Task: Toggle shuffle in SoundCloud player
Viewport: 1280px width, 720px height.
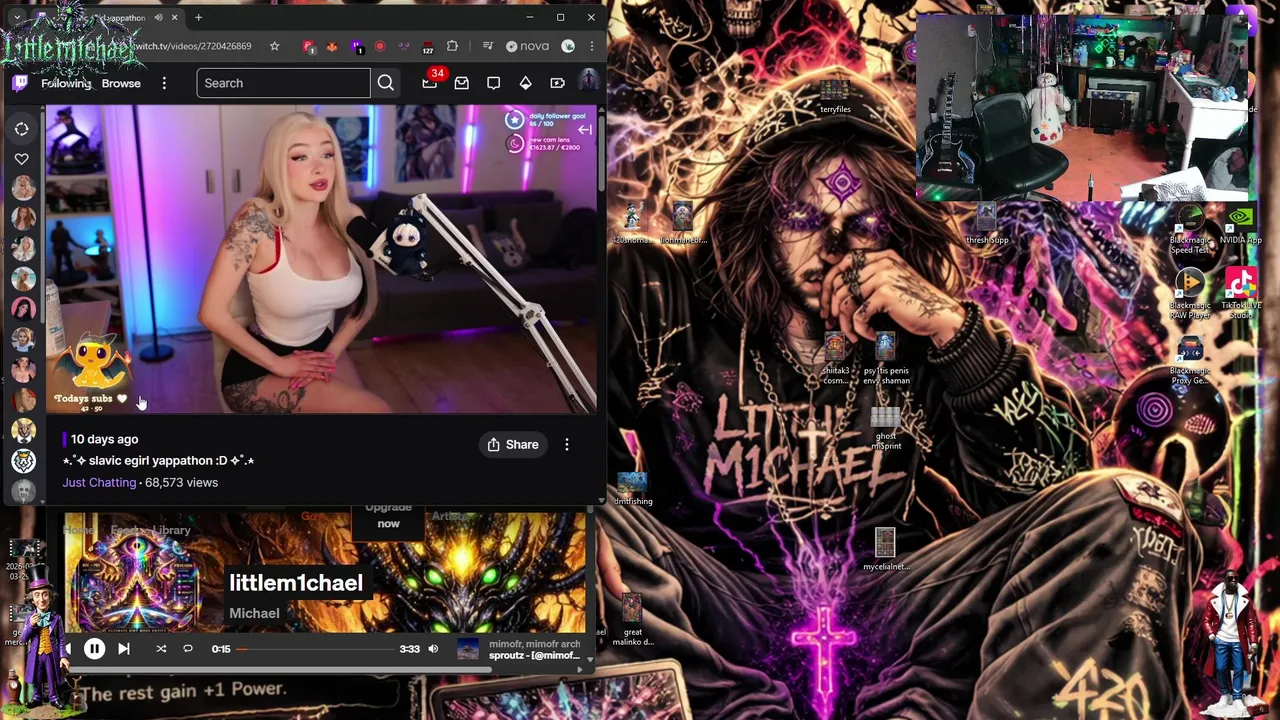Action: coord(161,649)
